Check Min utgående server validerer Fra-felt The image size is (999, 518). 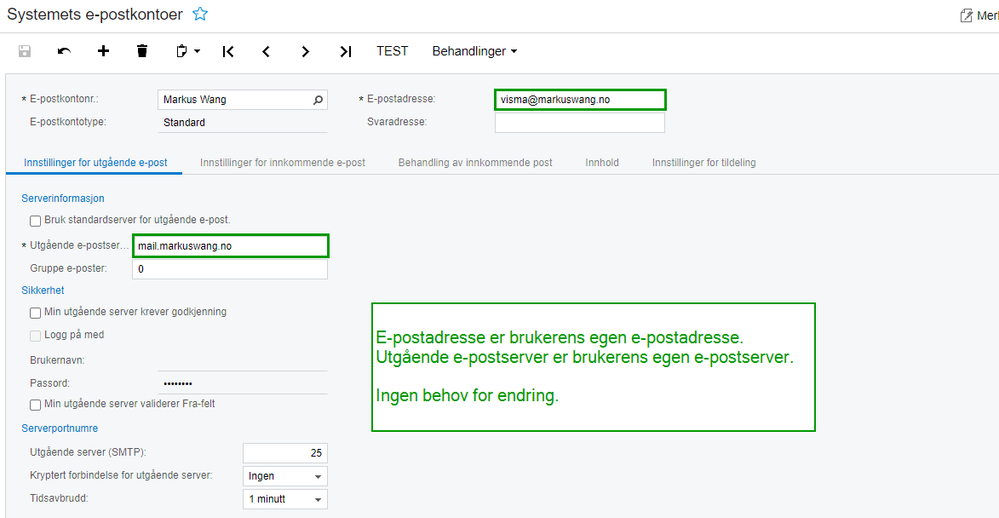36,405
